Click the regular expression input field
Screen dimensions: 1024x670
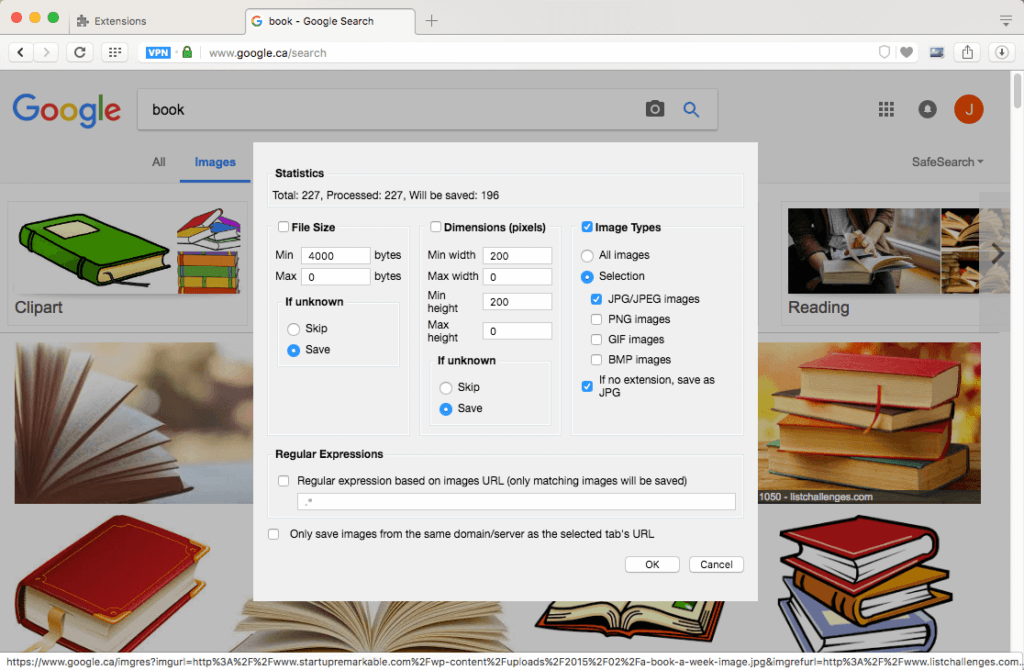(x=516, y=502)
